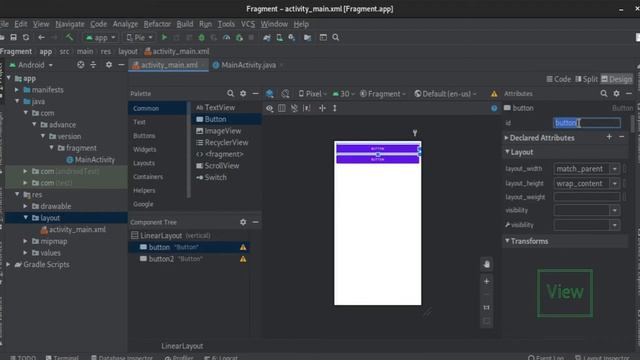This screenshot has height=360, width=640.
Task: Open Default (en-us) locale dropdown
Action: pos(445,94)
